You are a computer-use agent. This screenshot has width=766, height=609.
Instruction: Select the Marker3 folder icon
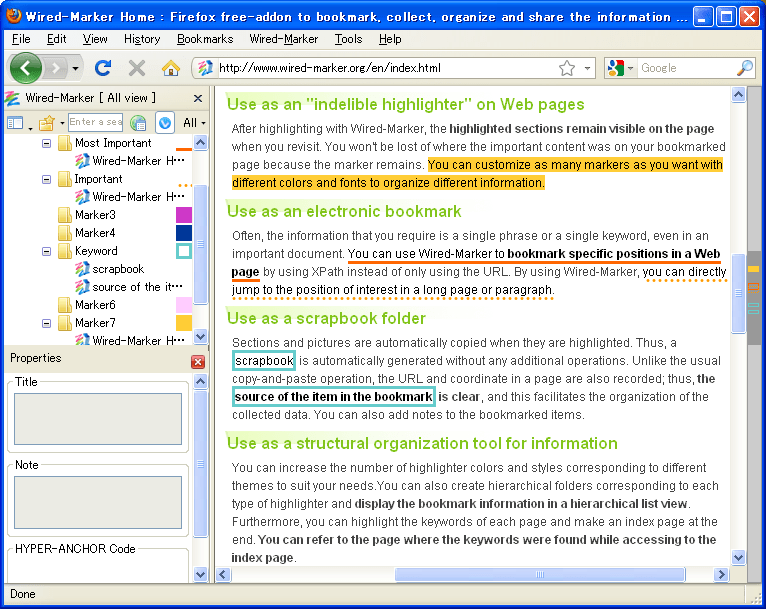[x=64, y=215]
